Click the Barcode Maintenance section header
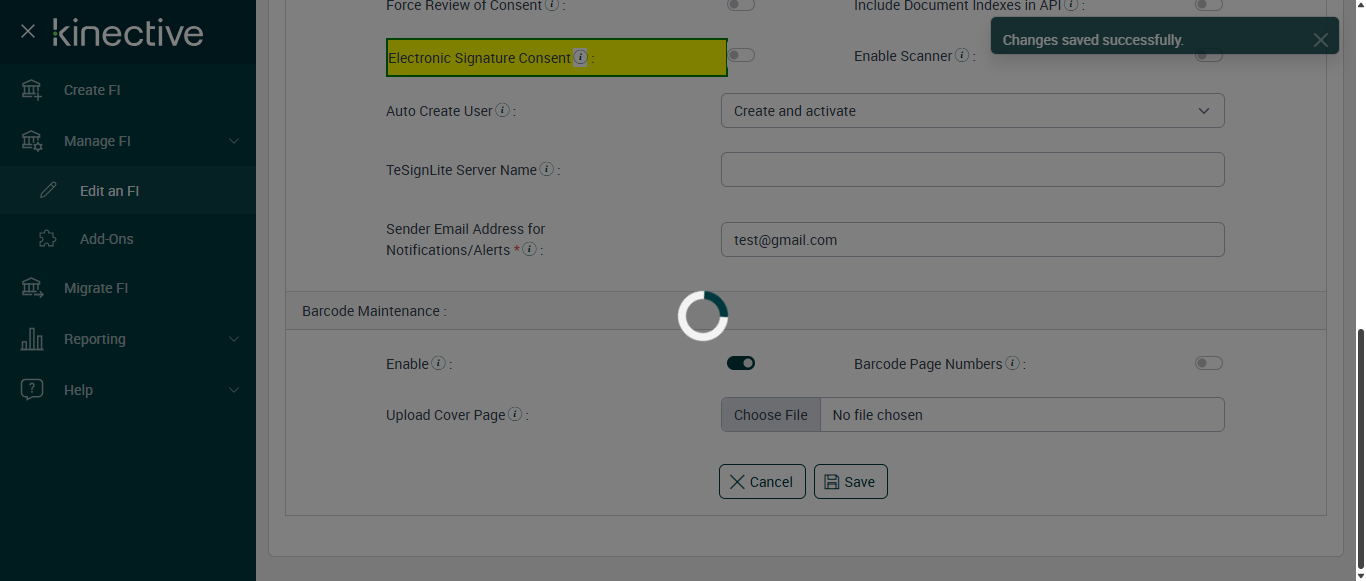Viewport: 1366px width, 581px height. [806, 311]
